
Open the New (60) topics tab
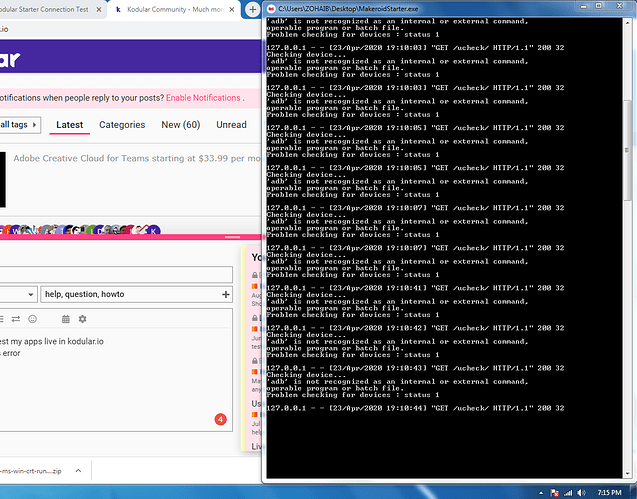click(x=181, y=125)
